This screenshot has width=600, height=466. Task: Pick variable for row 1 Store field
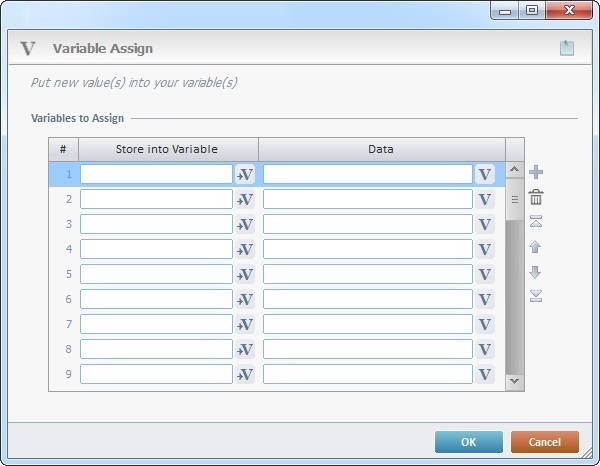coord(245,174)
